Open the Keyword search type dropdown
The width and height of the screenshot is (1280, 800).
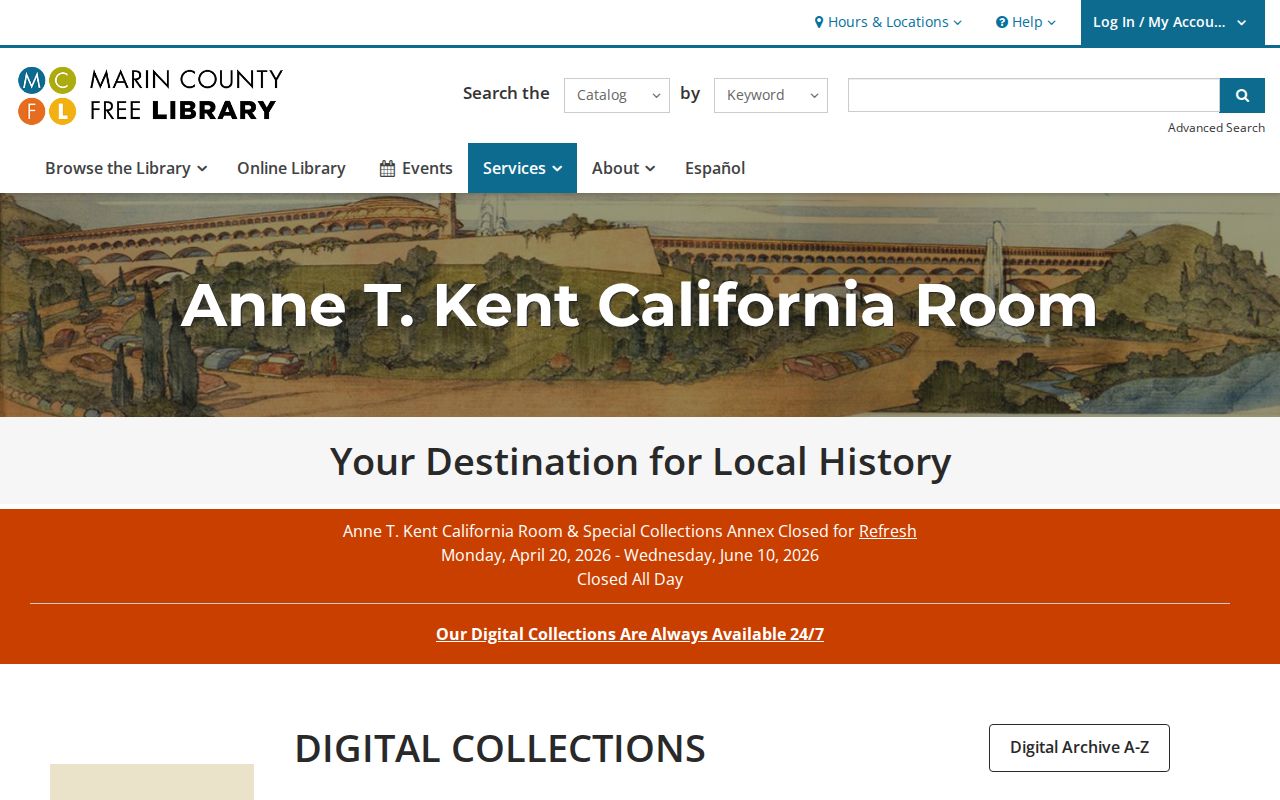tap(771, 95)
